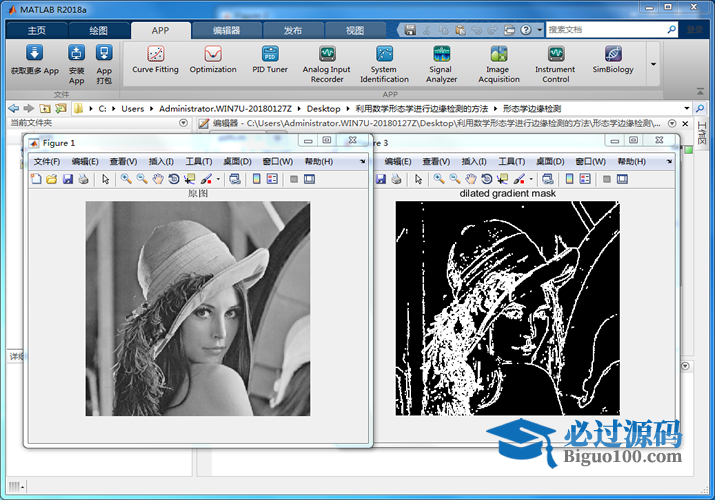This screenshot has height=500, width=715.
Task: Dock Figure 1 using the menu bar arrow
Action: click(x=363, y=161)
